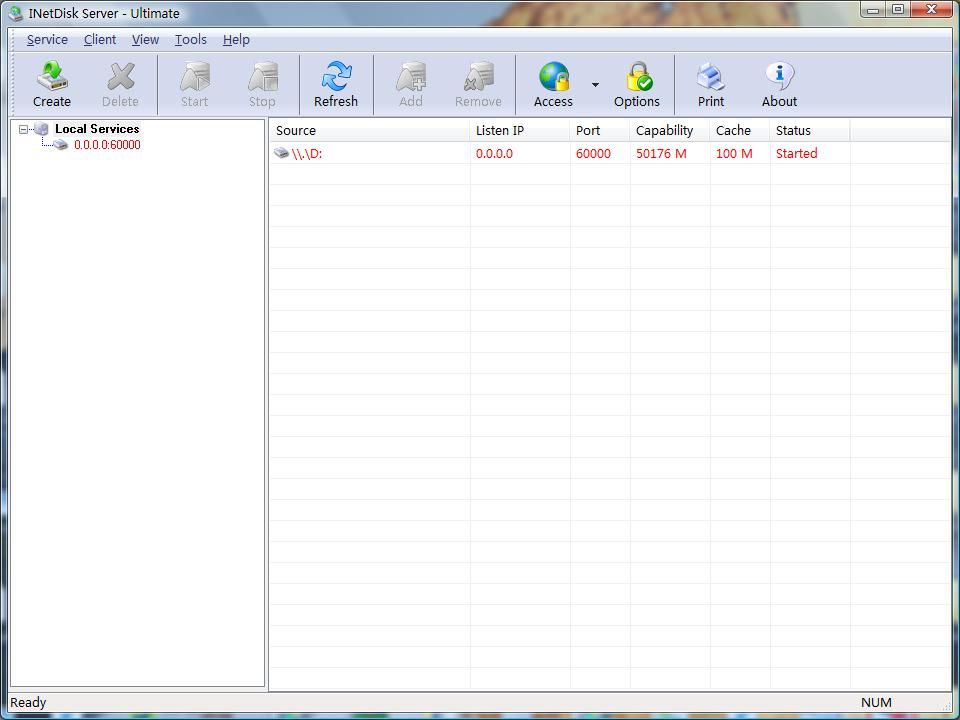Click the Create service toolbar icon
Viewport: 960px width, 720px height.
click(52, 78)
